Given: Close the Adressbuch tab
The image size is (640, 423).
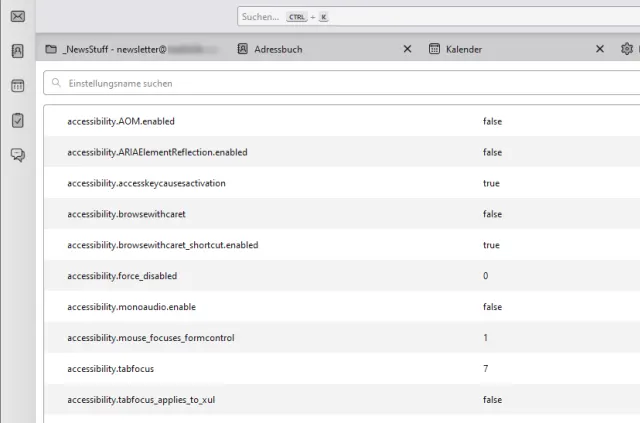Looking at the screenshot, I should (x=407, y=49).
